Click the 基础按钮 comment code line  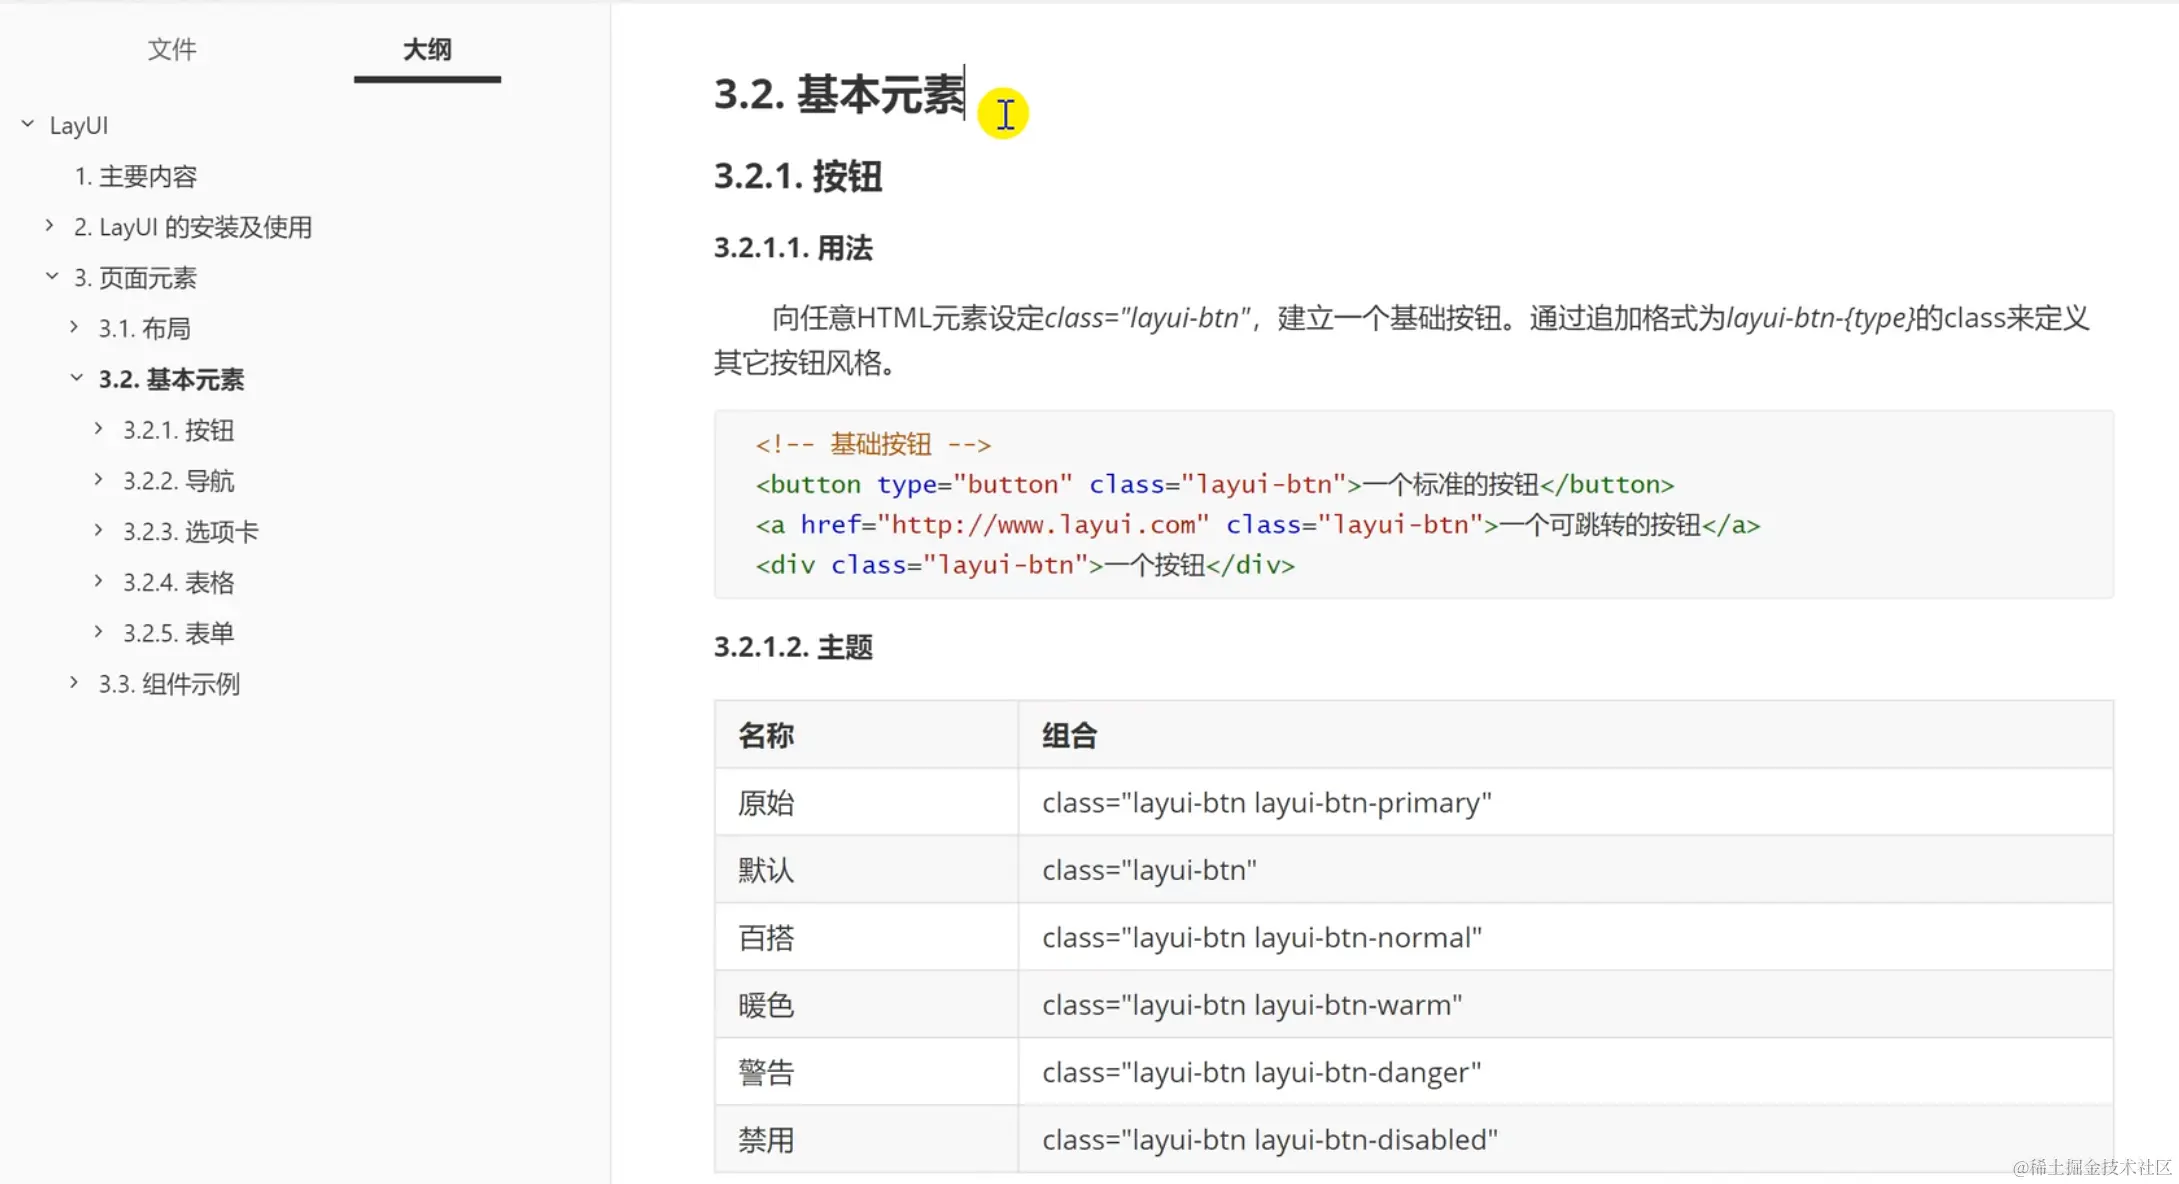873,444
